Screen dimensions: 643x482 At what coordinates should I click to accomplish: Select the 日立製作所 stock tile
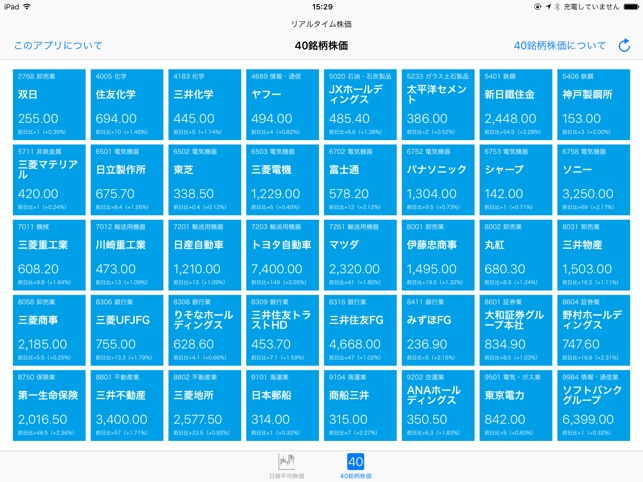click(x=127, y=180)
